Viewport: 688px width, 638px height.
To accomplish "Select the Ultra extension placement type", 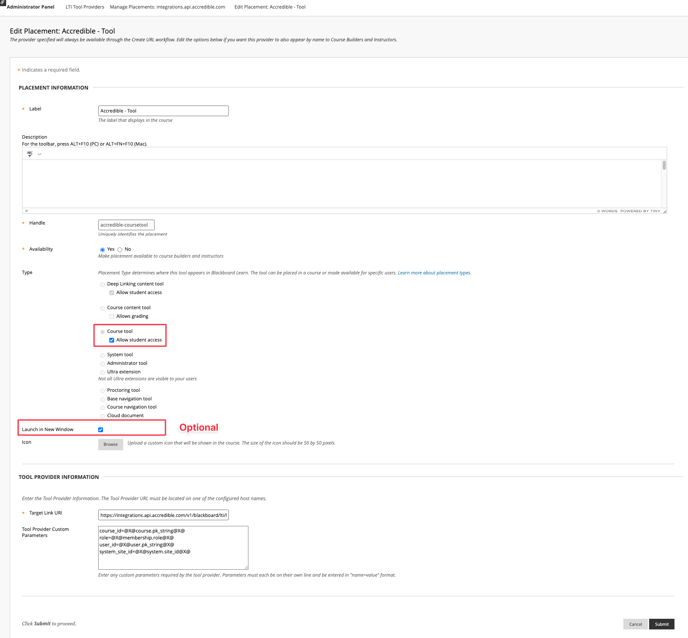I will [102, 372].
